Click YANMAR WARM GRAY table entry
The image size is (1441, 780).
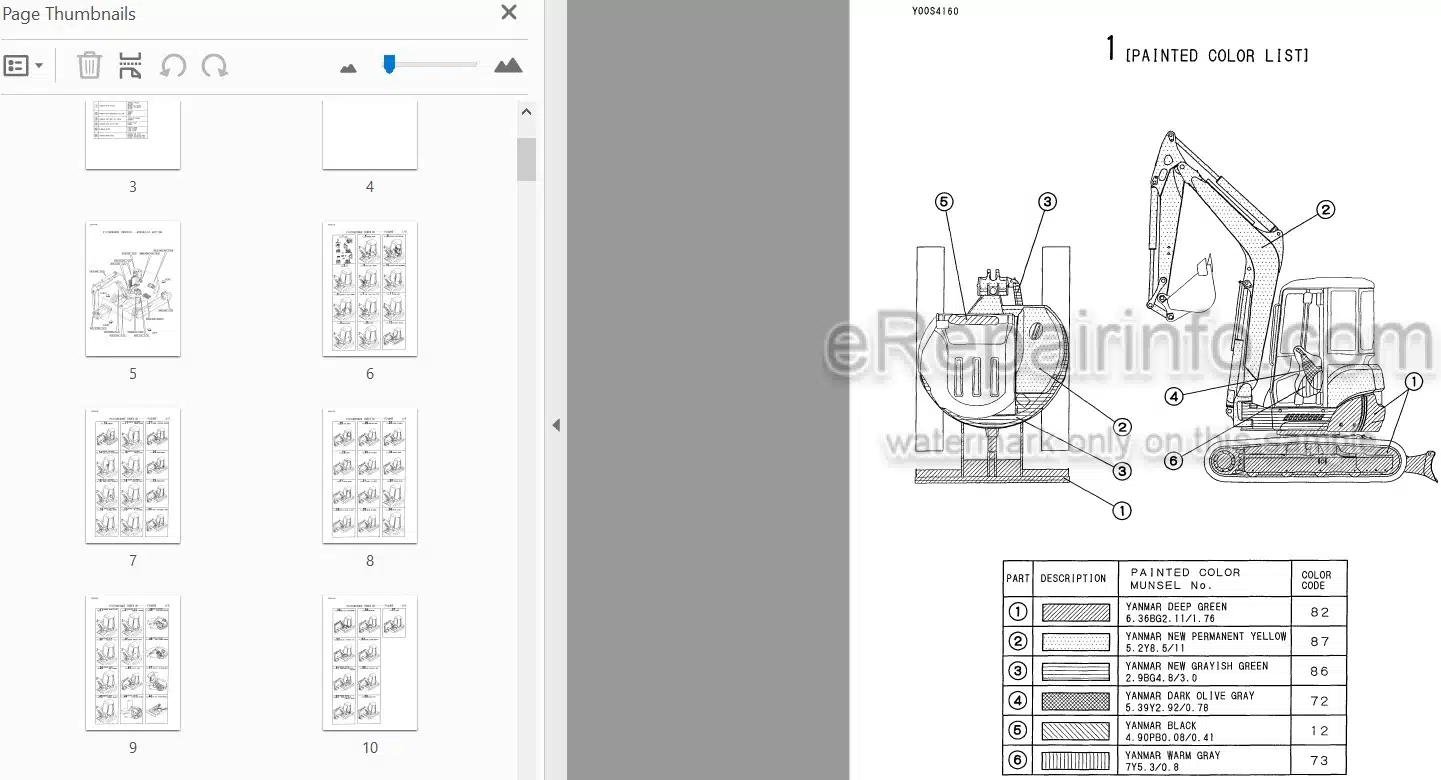pos(1204,761)
